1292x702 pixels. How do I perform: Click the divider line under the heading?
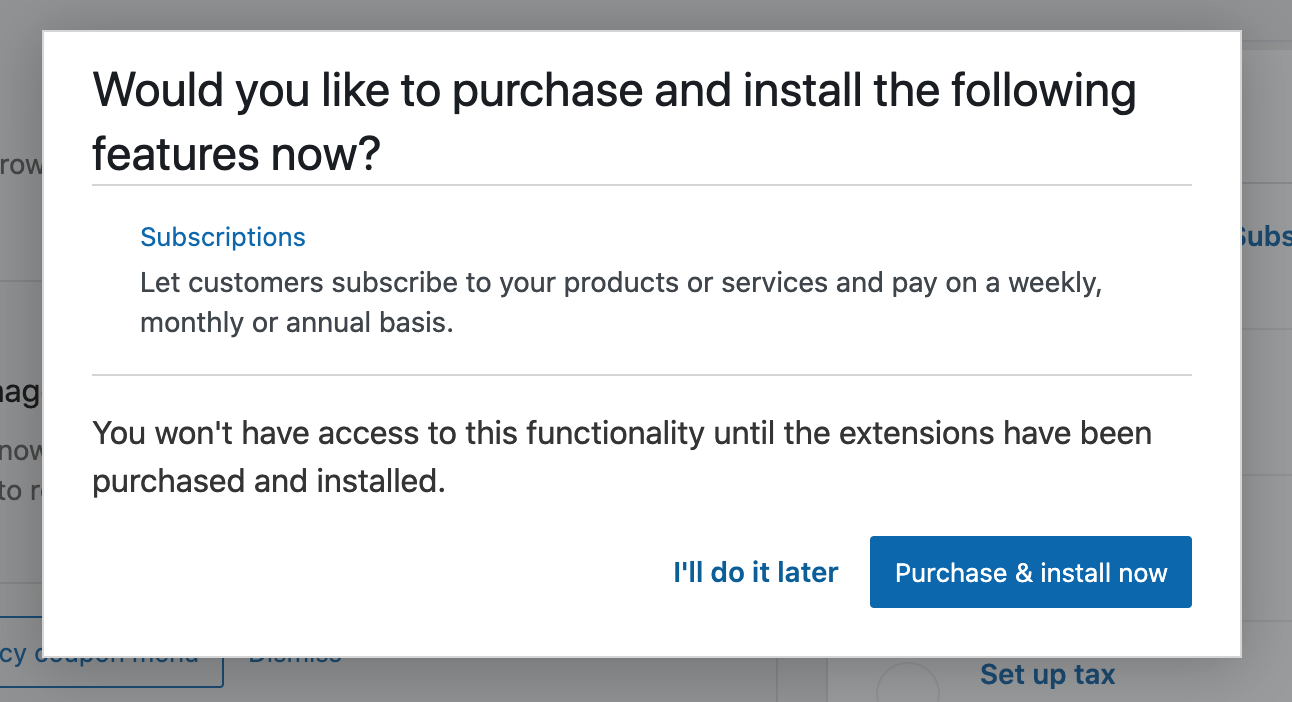tap(642, 185)
